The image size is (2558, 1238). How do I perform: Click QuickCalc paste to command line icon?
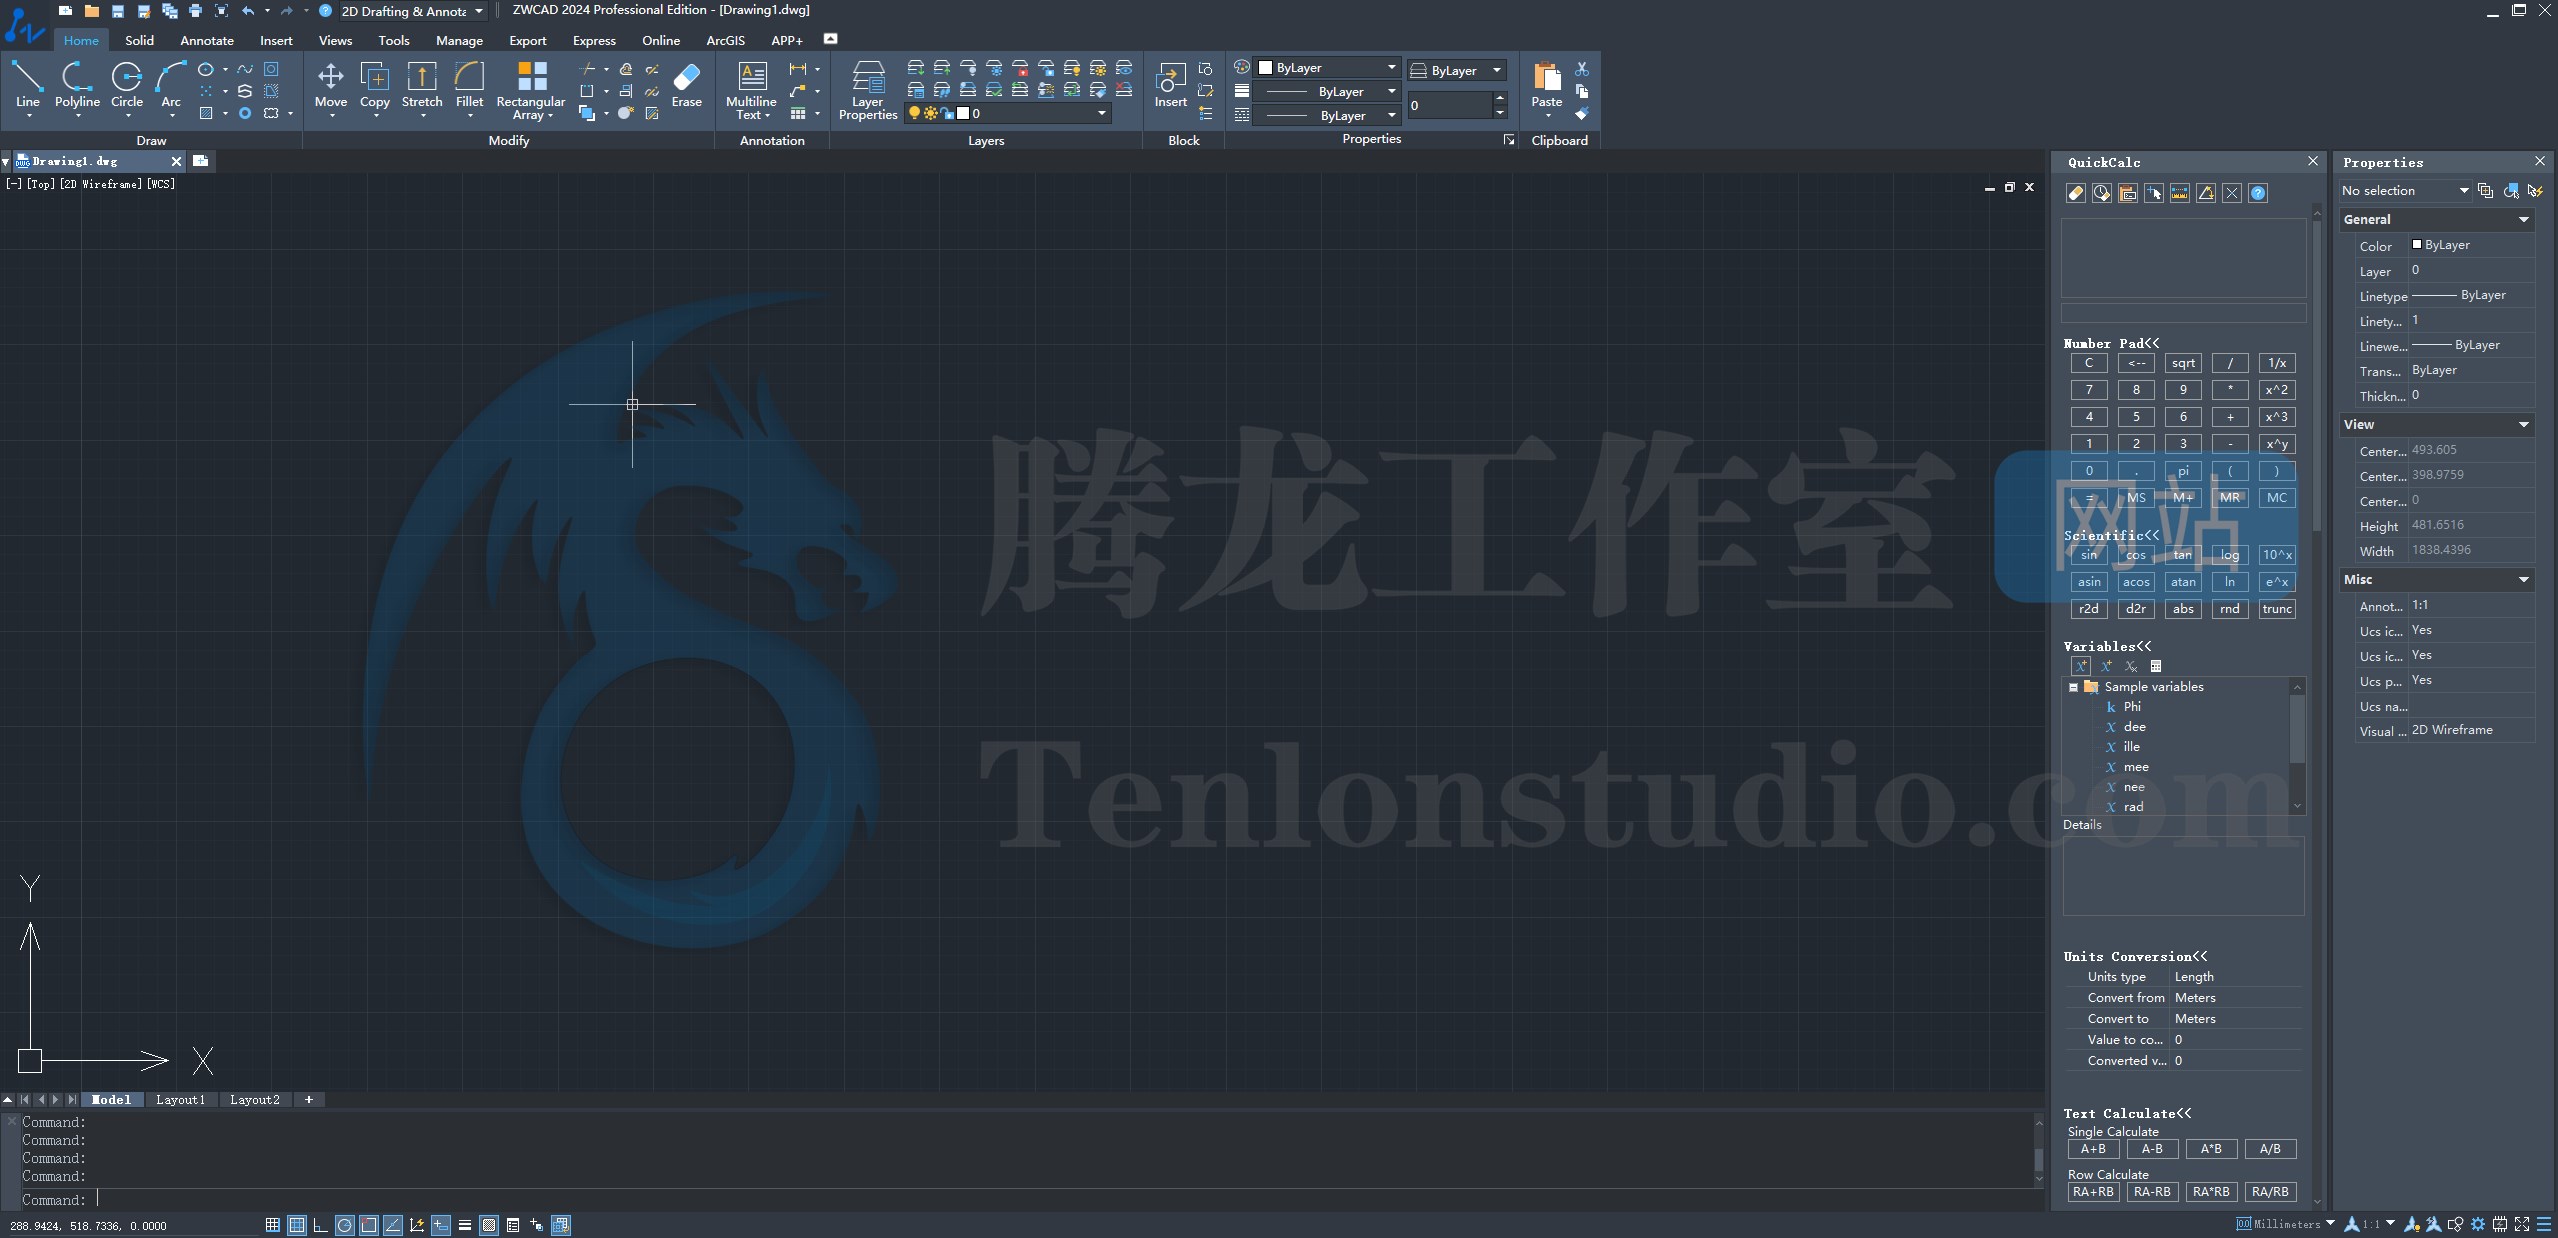(x=2128, y=193)
